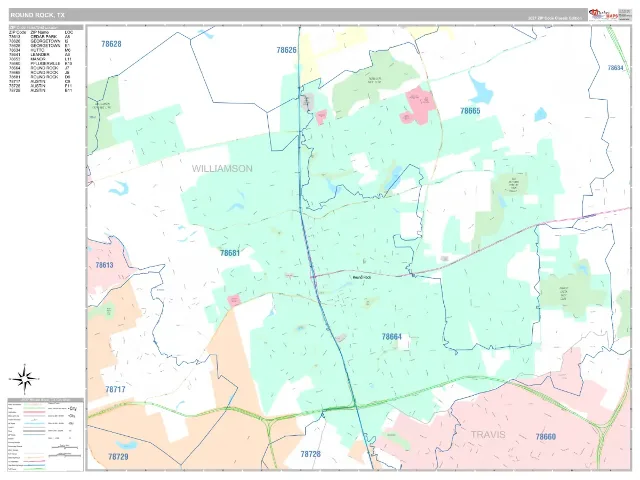Click the WILLIAMSON county label
This screenshot has width=640, height=480.
tap(222, 169)
